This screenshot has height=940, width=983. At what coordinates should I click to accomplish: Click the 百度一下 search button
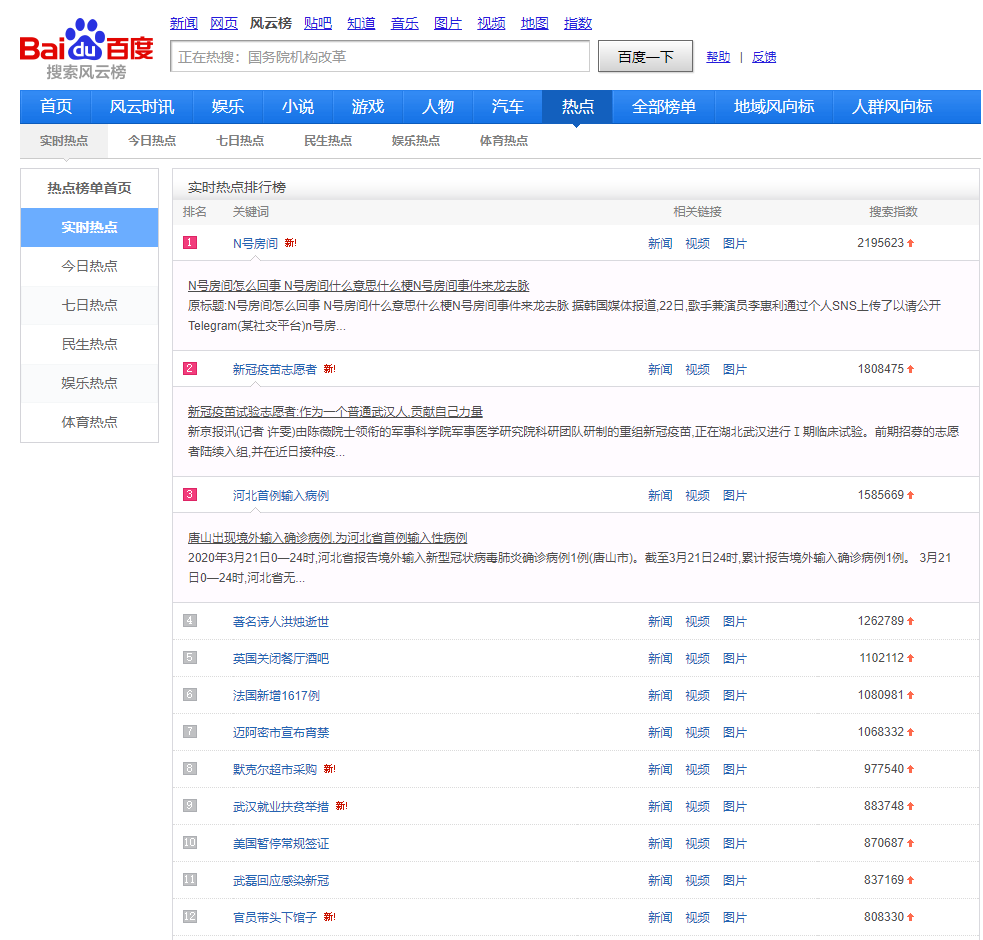pos(645,56)
